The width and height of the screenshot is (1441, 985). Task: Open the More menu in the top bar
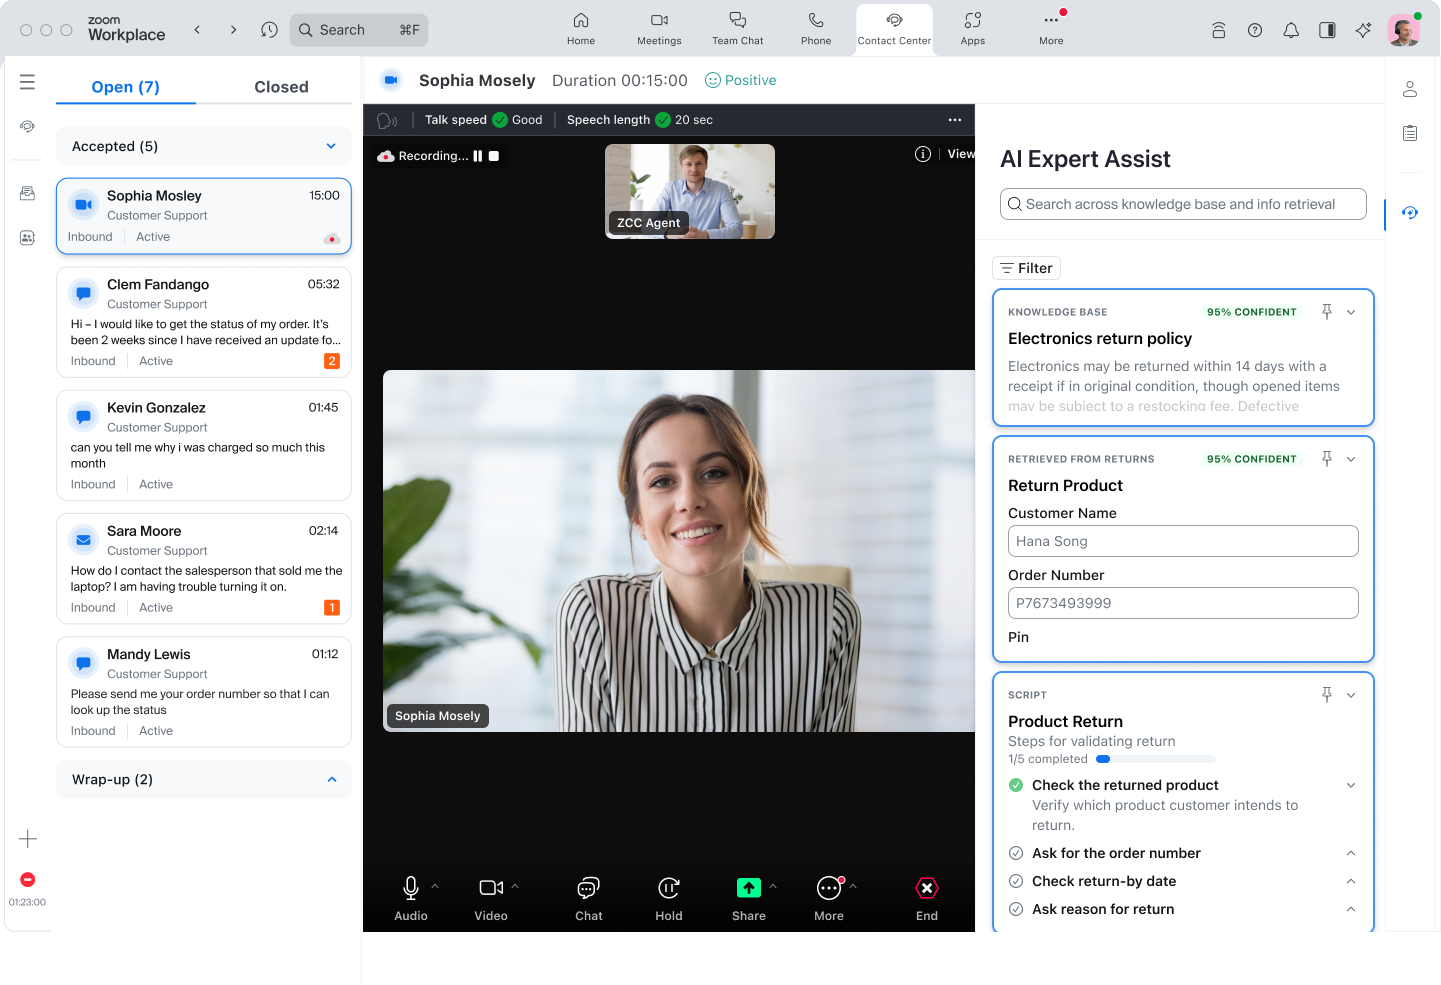point(1050,28)
